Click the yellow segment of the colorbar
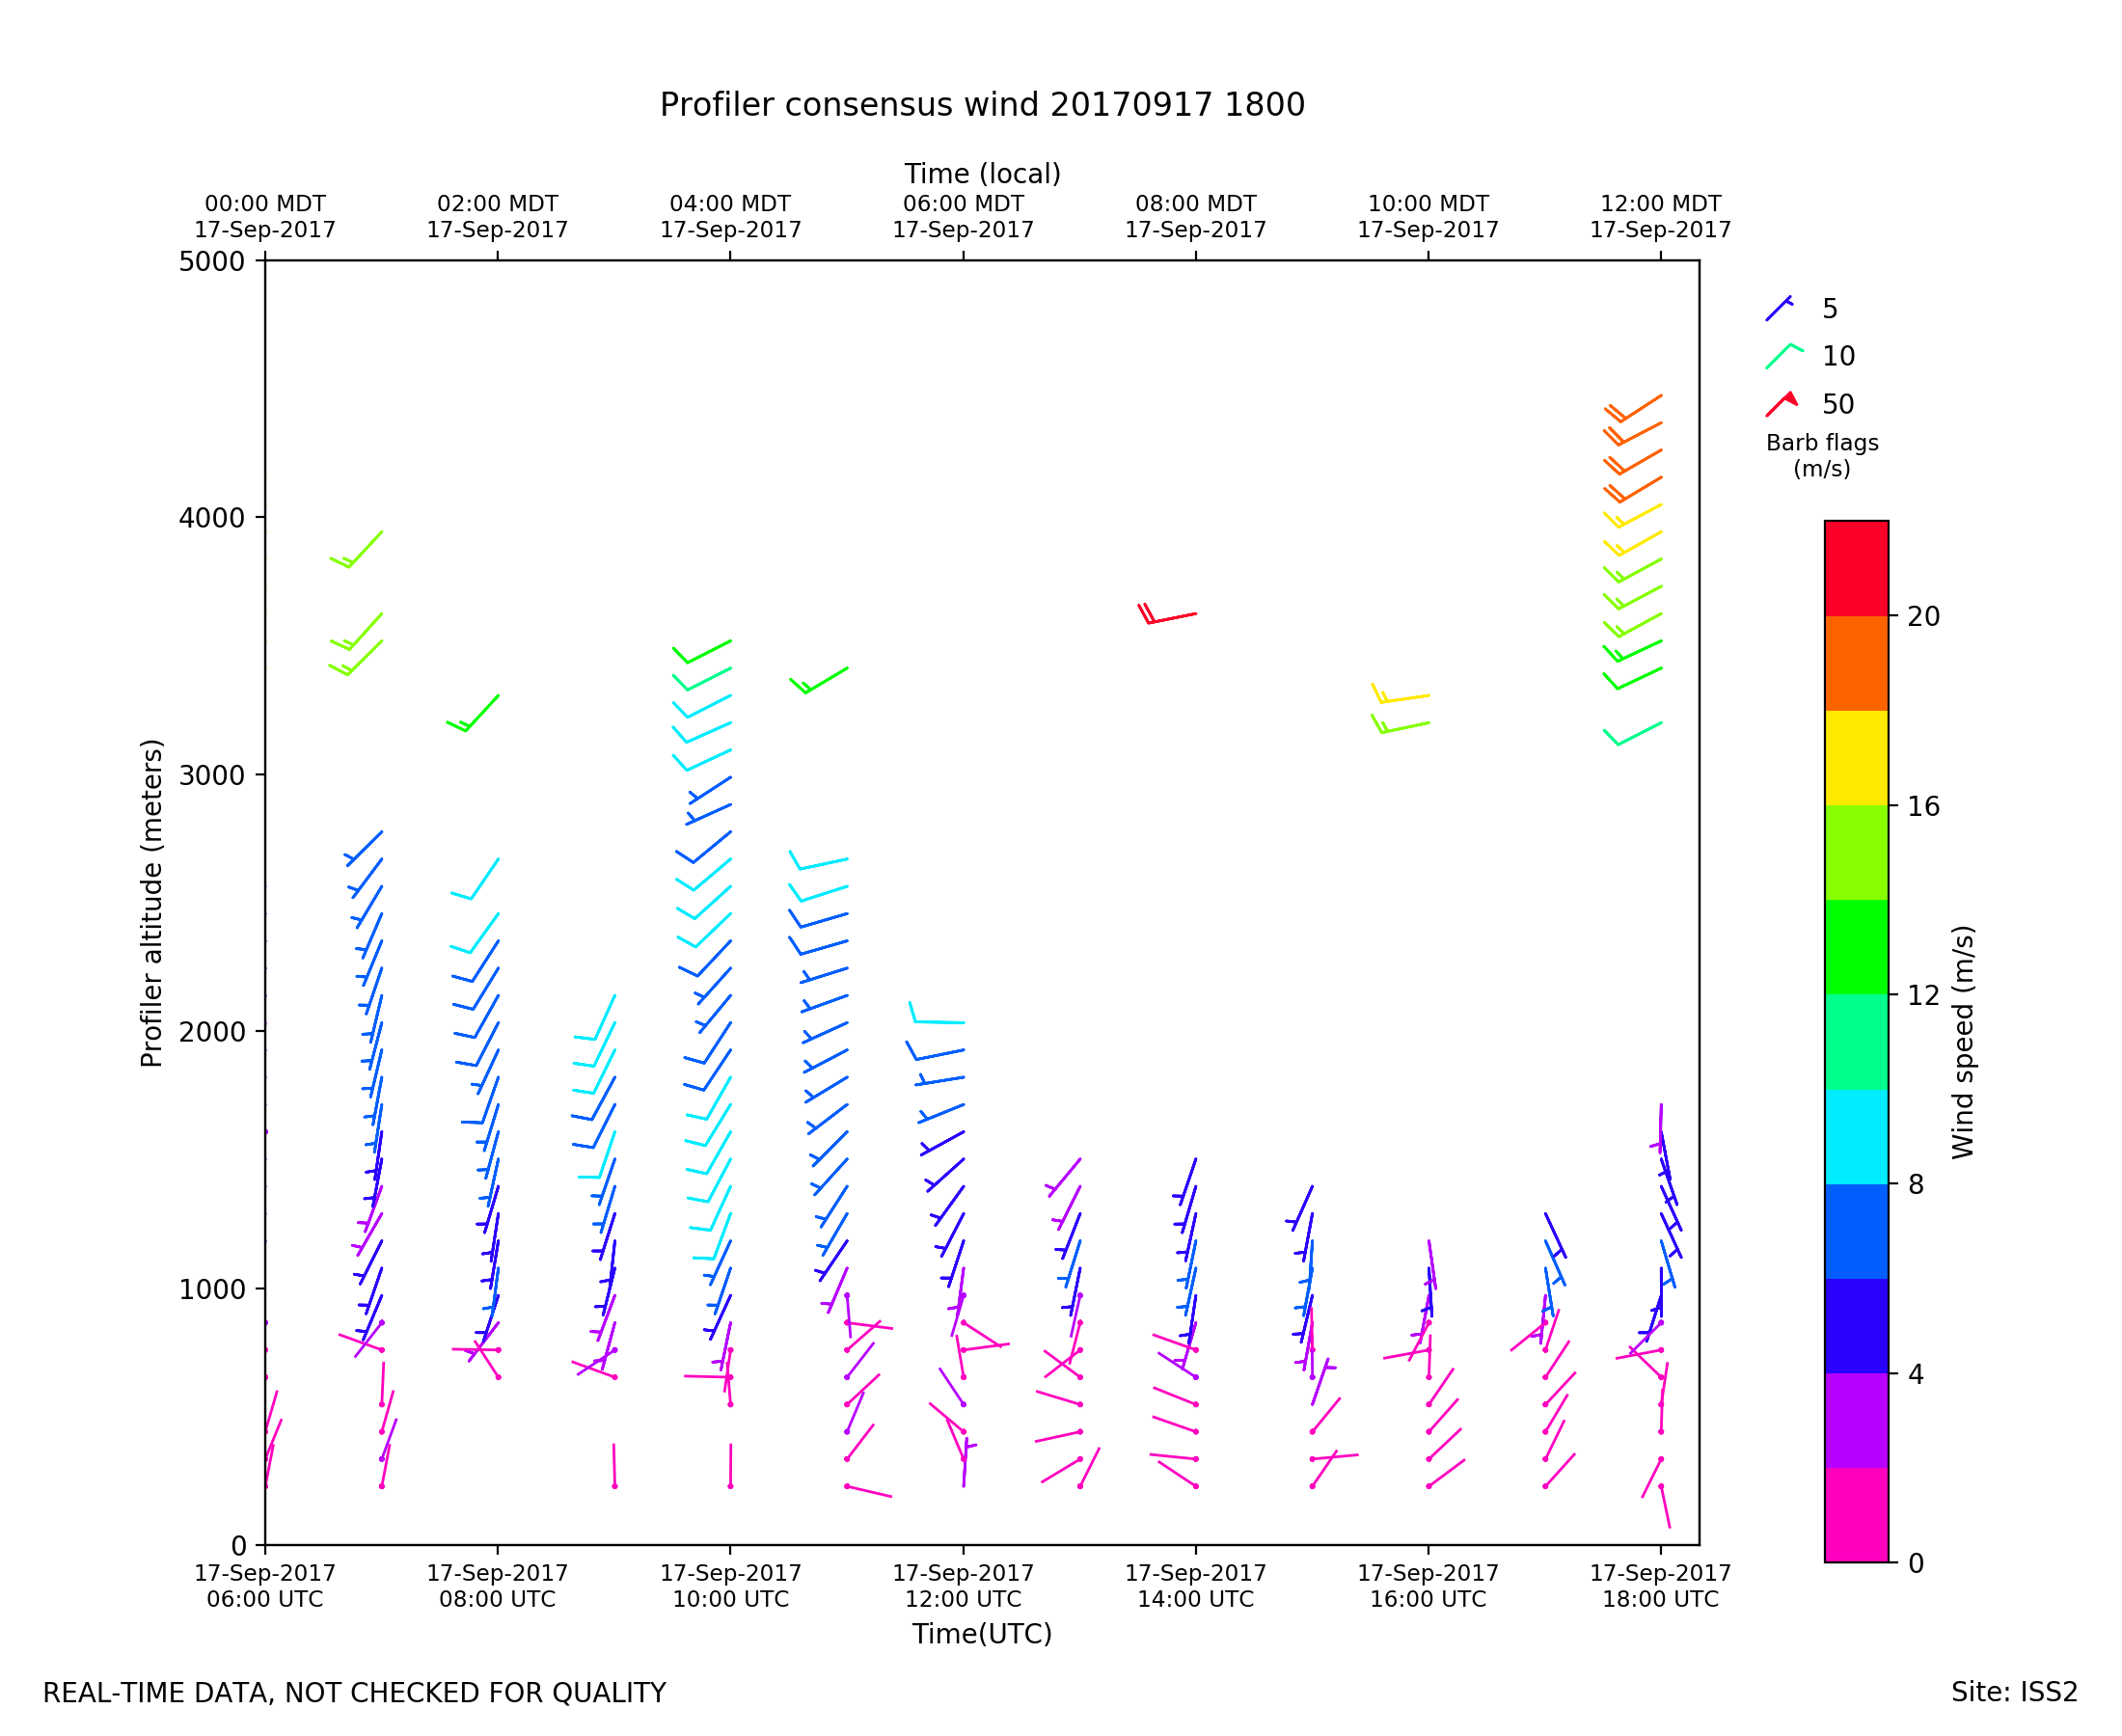This screenshot has width=2122, height=1736. [1856, 757]
